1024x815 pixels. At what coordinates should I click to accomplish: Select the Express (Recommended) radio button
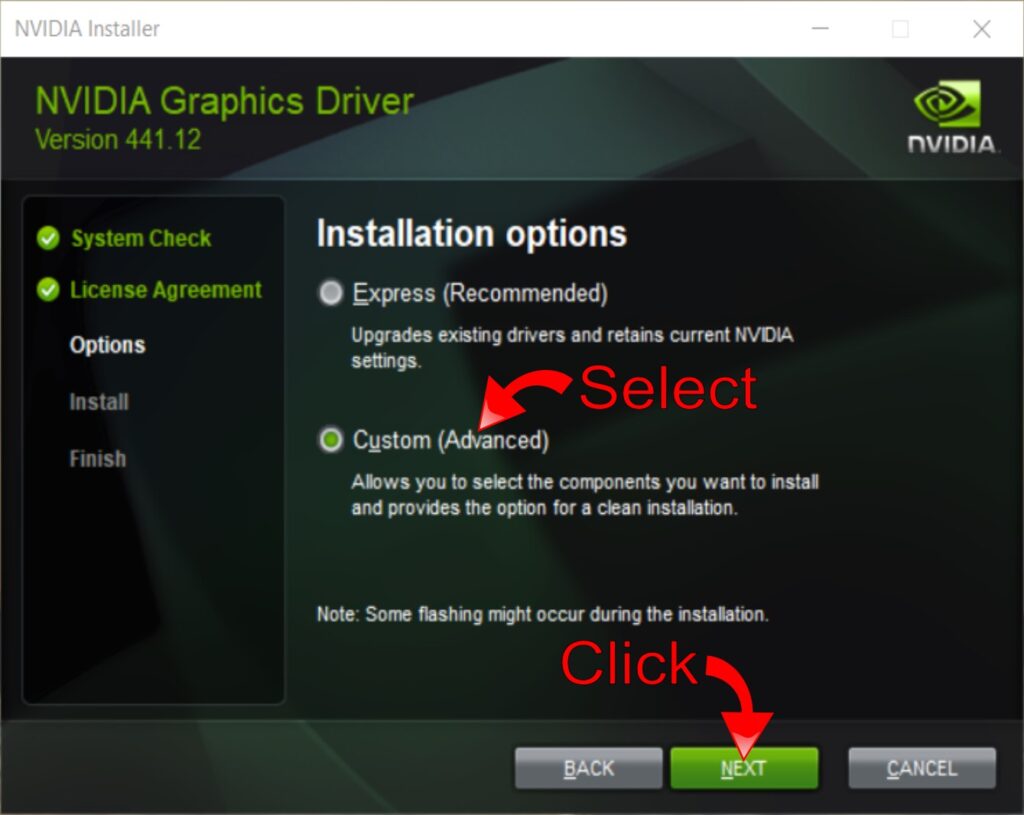pos(330,293)
